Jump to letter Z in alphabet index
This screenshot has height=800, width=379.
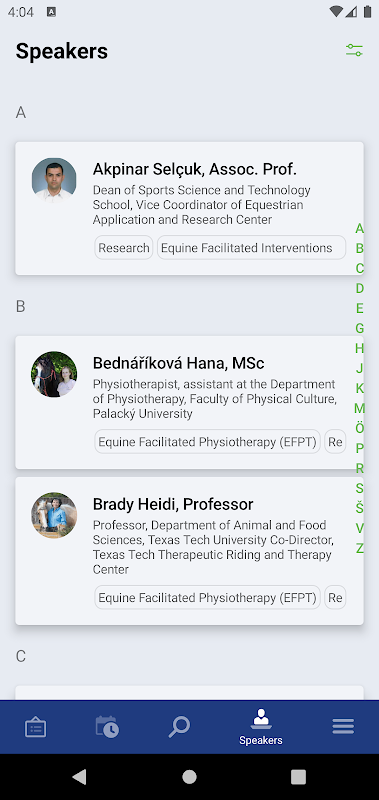point(360,548)
